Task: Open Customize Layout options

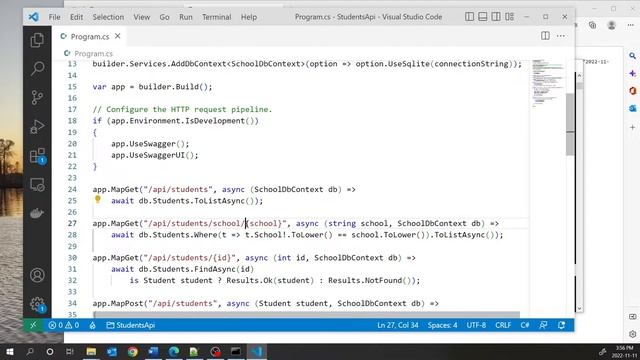Action: (509, 17)
